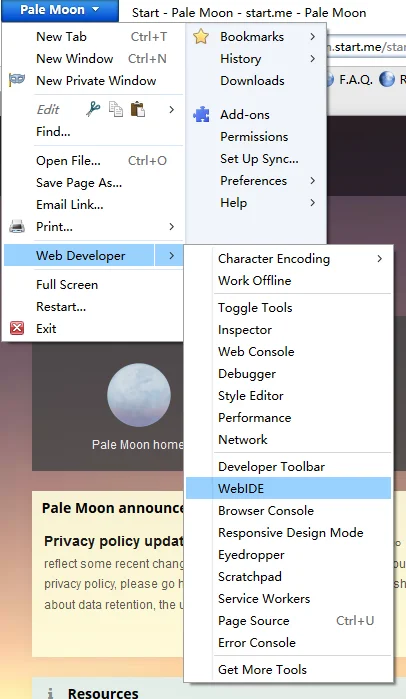Open the Pale Moon application menu button

tap(60, 10)
